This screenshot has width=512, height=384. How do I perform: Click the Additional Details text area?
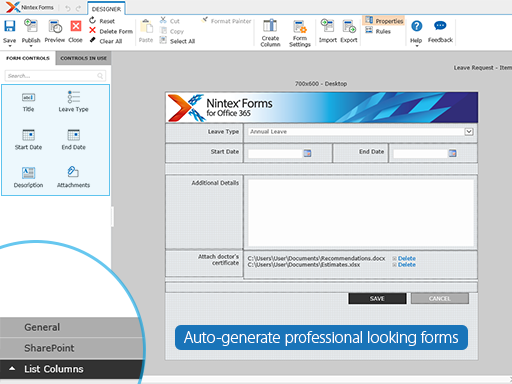361,213
